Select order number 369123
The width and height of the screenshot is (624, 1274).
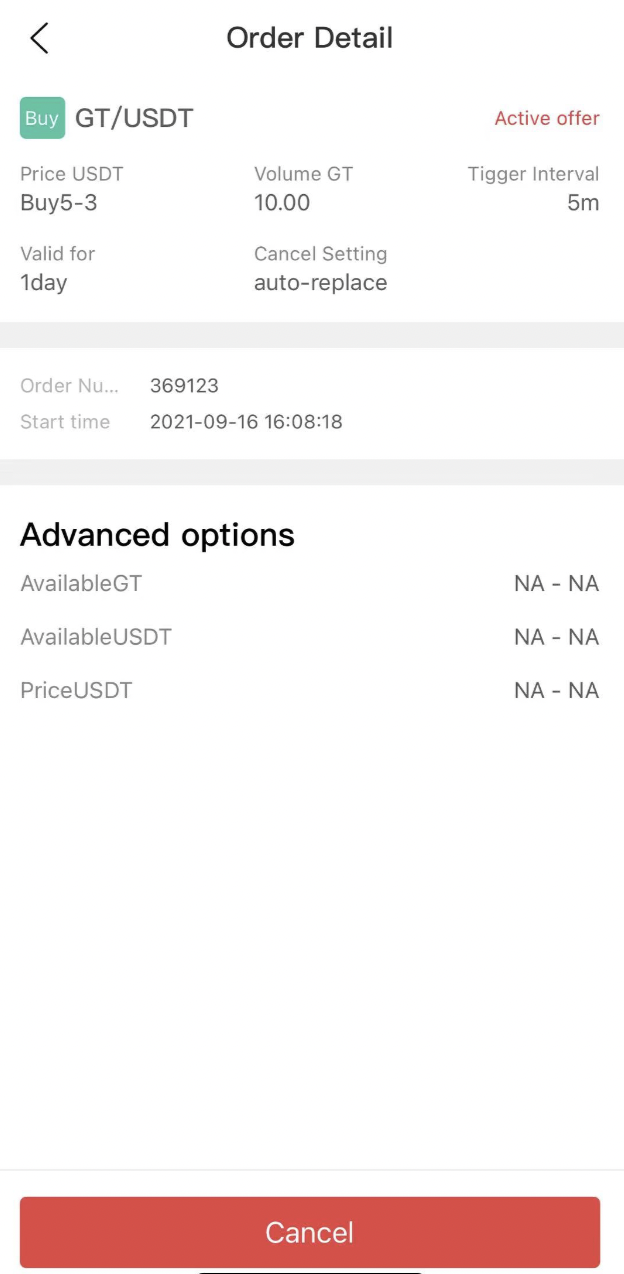184,386
